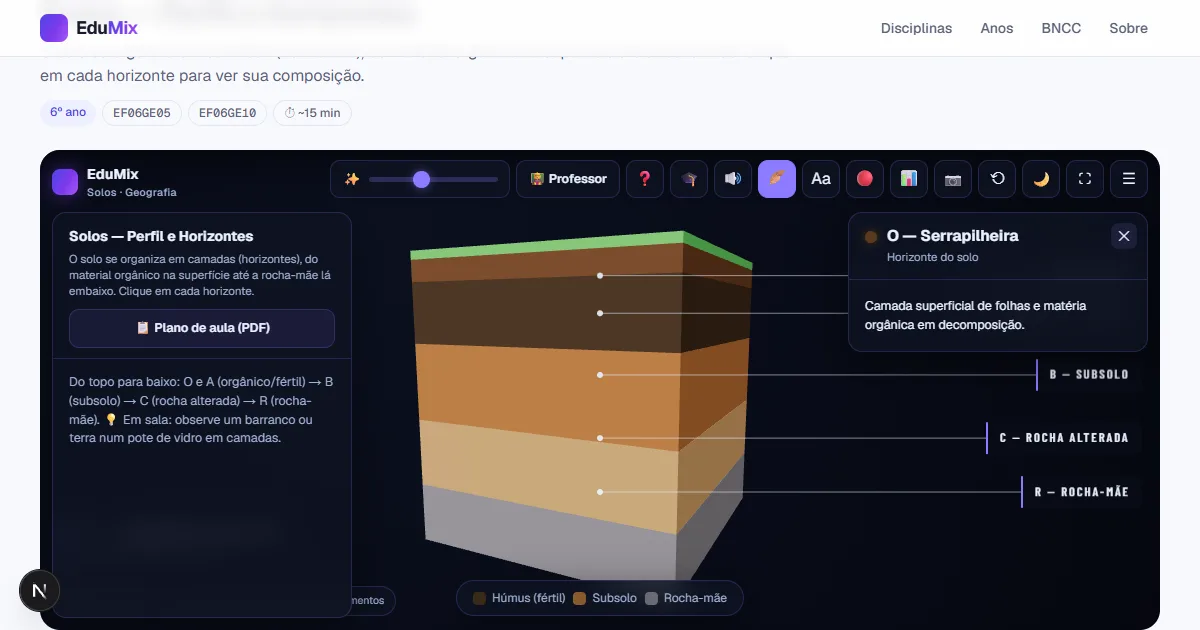Adjust the toolbar slider
Viewport: 1200px width, 630px height.
click(433, 179)
